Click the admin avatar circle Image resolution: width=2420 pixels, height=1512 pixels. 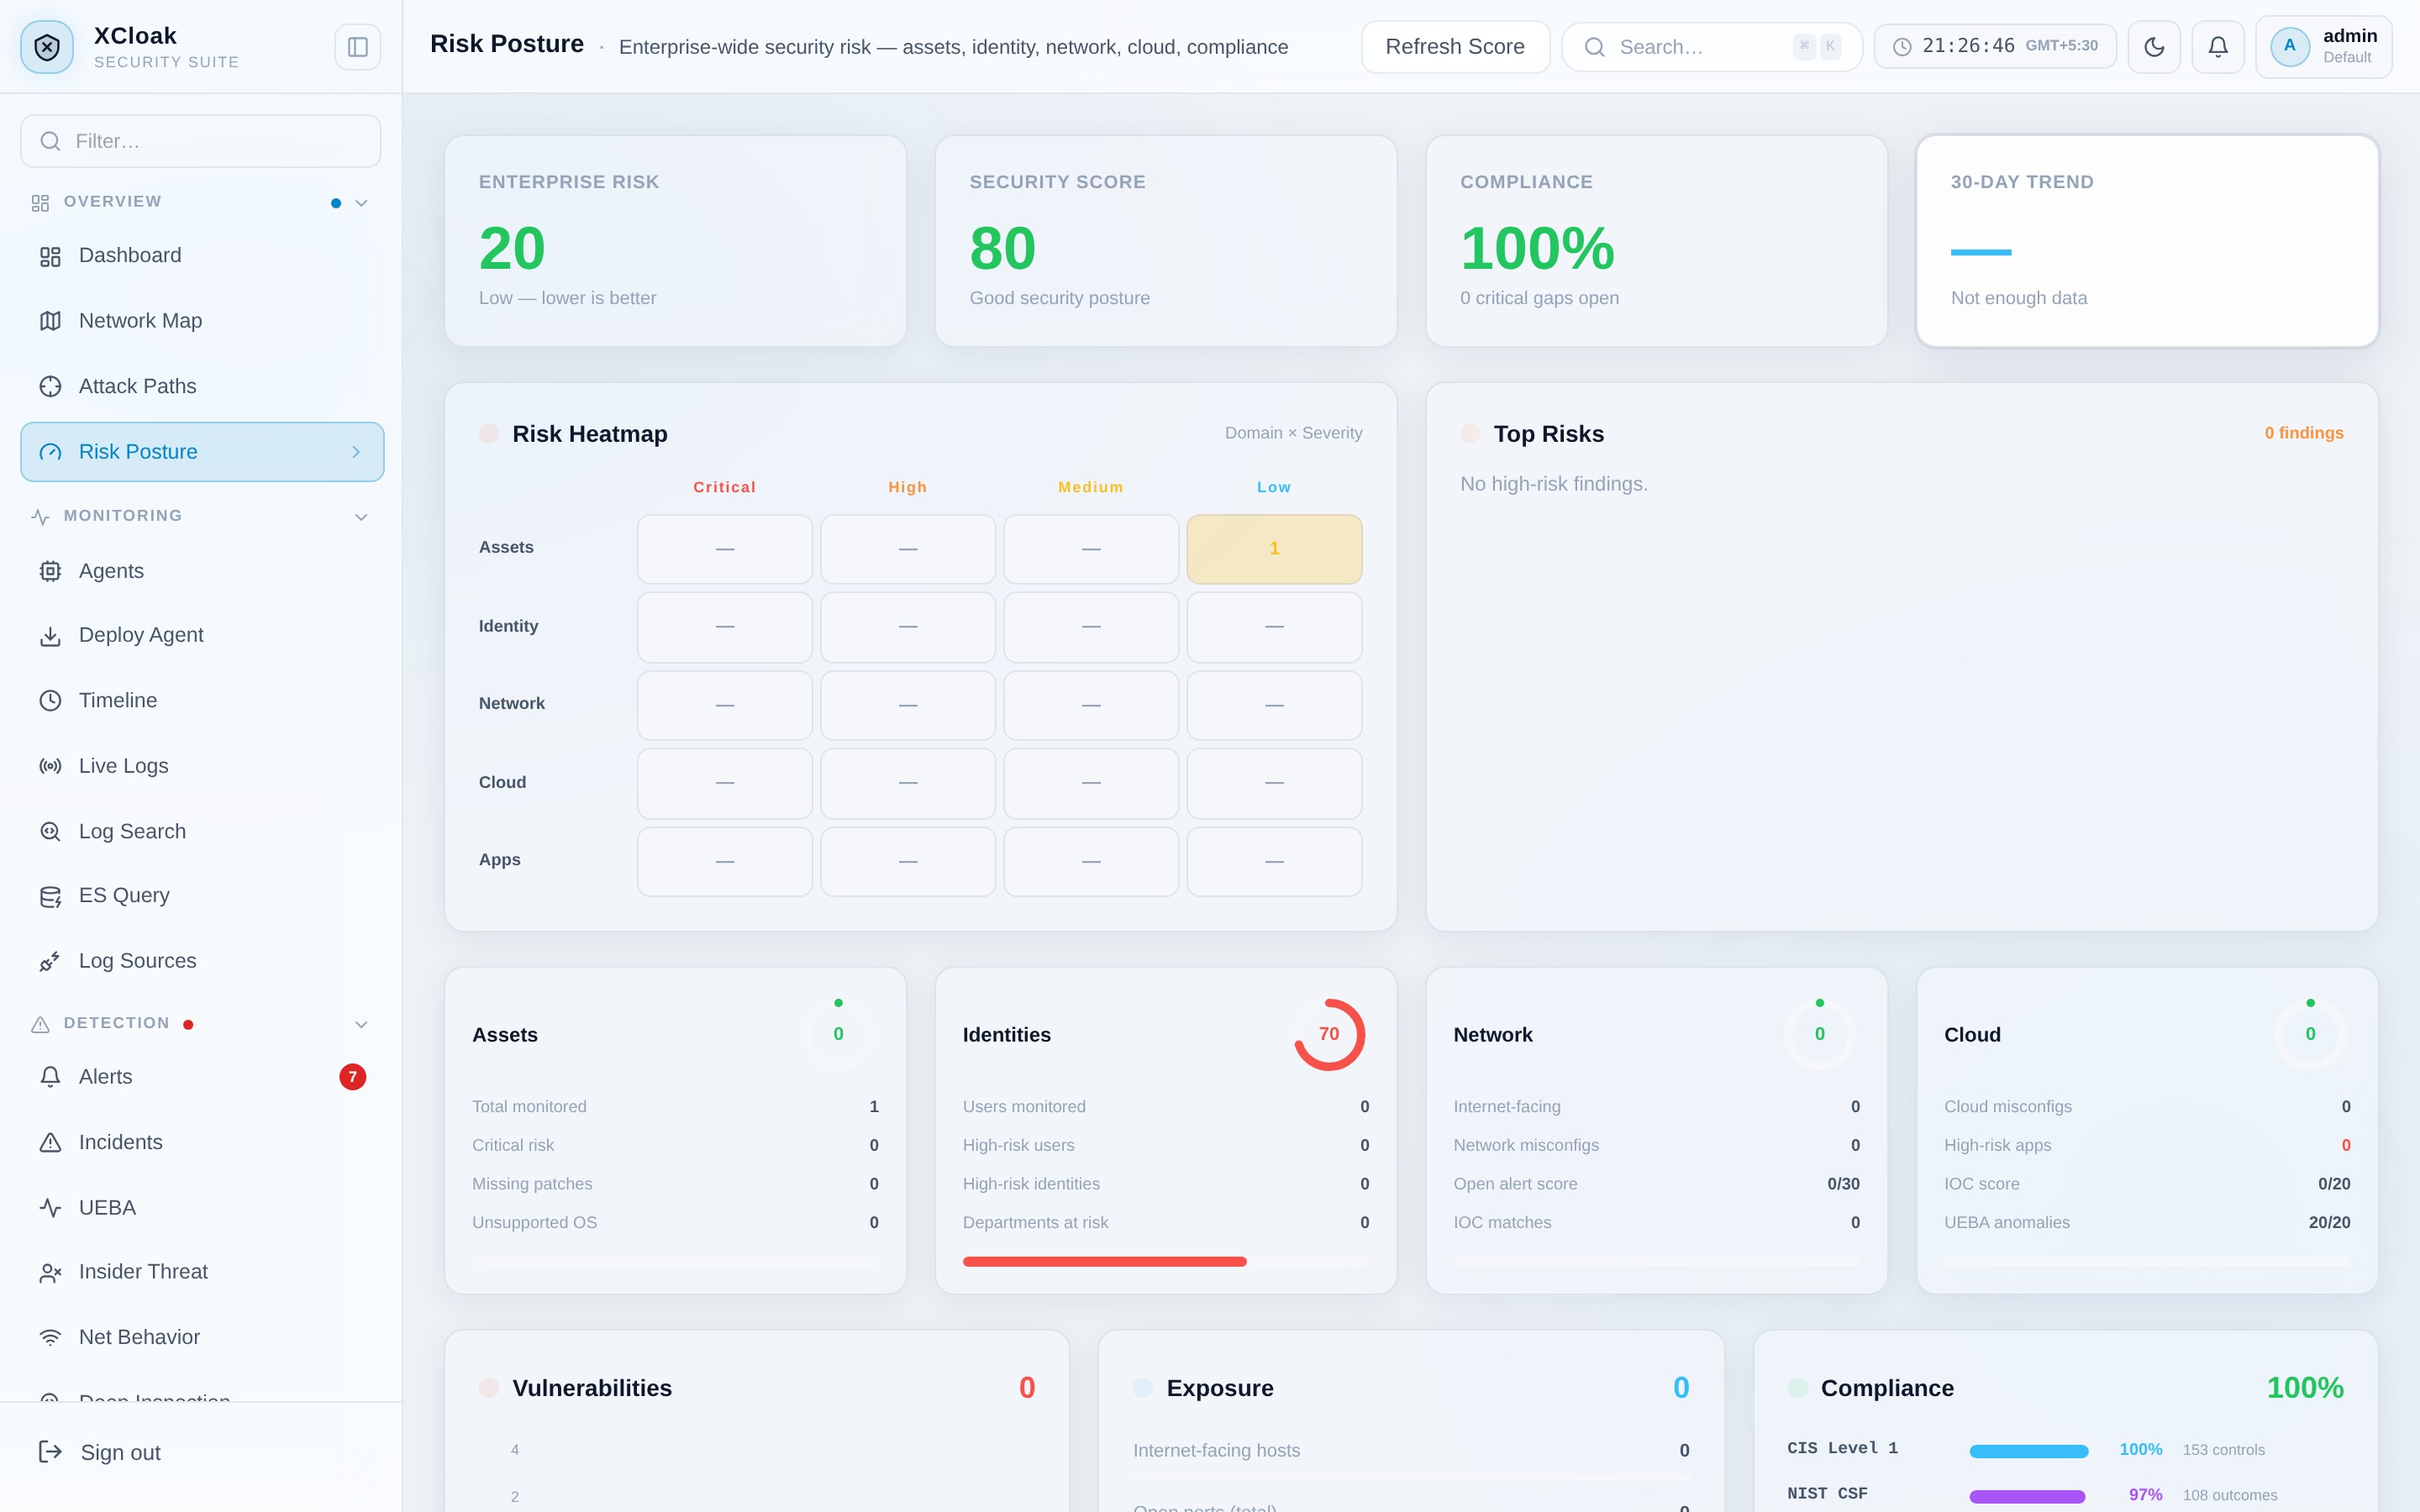[2289, 47]
